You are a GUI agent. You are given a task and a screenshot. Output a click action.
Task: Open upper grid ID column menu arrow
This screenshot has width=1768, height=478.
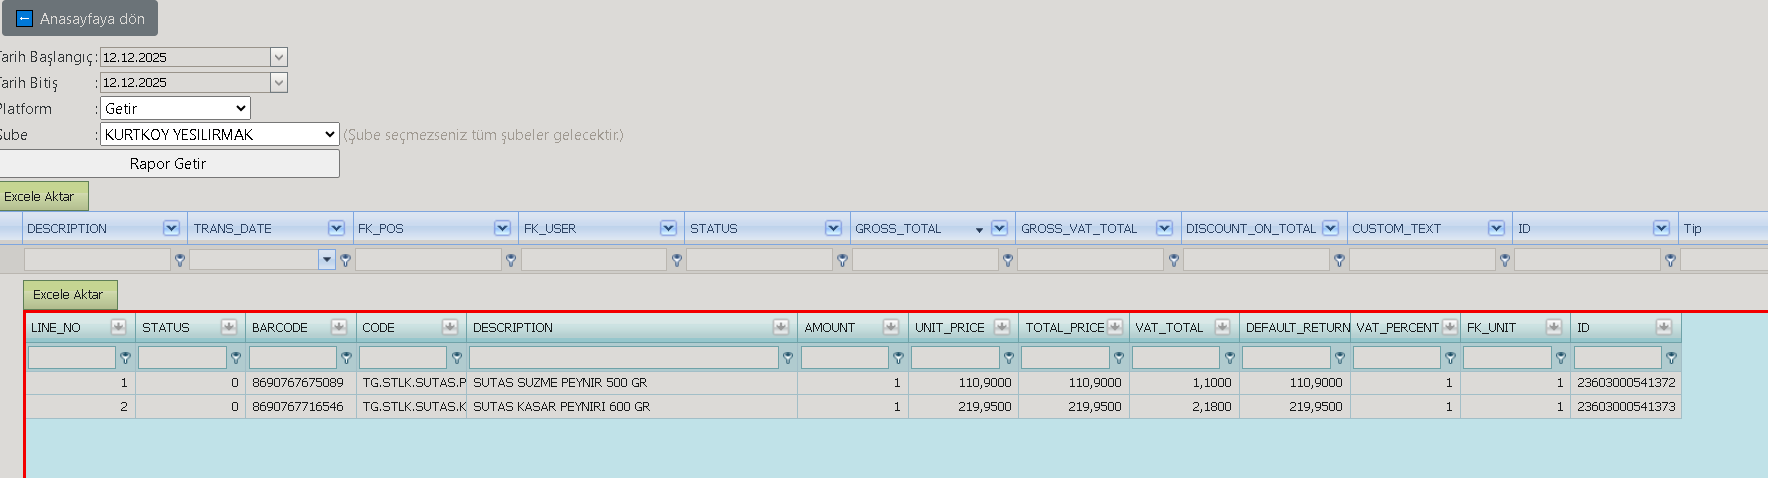1661,228
